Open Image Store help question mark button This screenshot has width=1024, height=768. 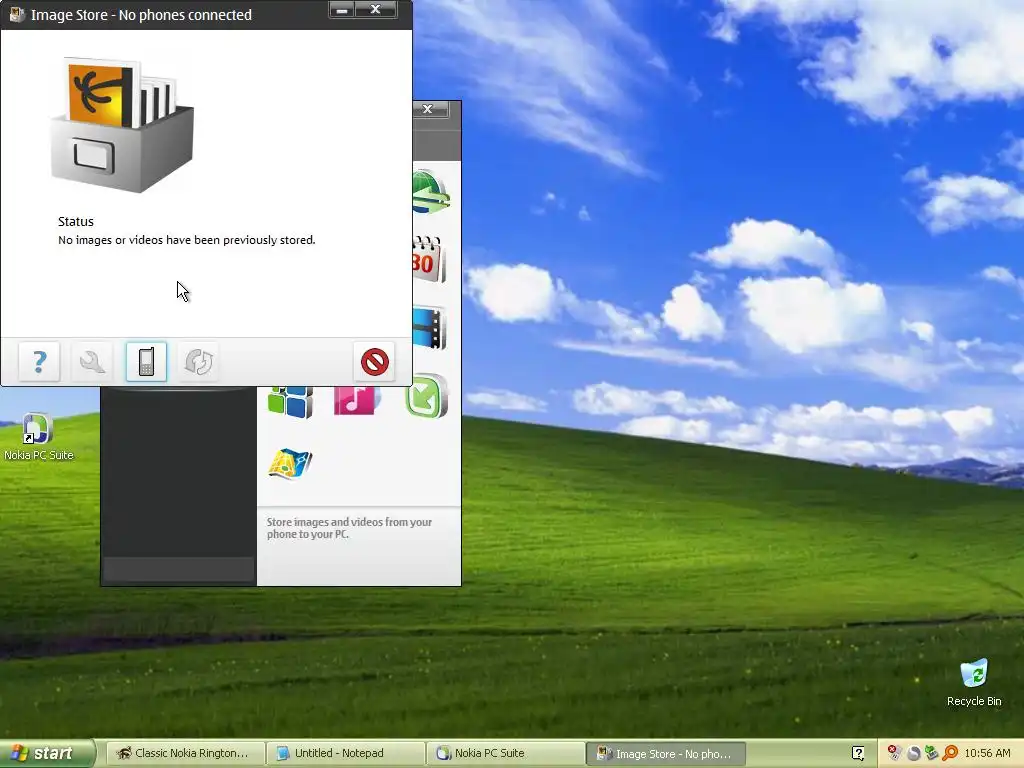coord(39,361)
